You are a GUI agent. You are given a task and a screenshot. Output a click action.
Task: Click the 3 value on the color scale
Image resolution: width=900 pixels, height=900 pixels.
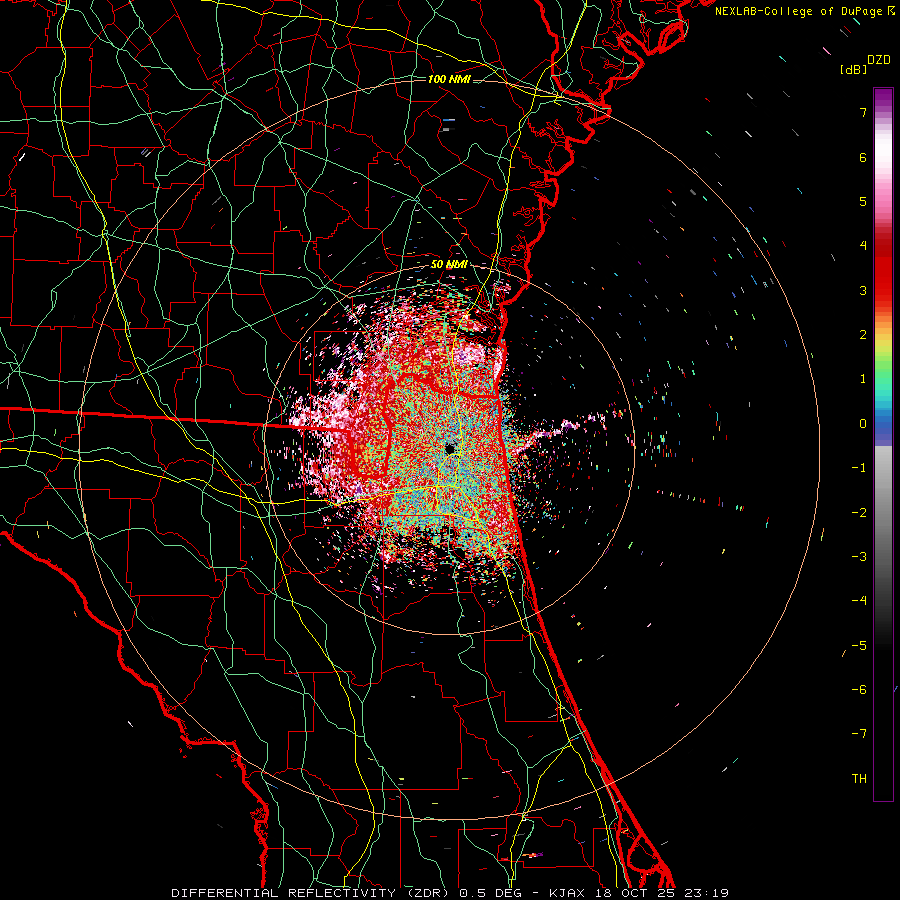[863, 290]
